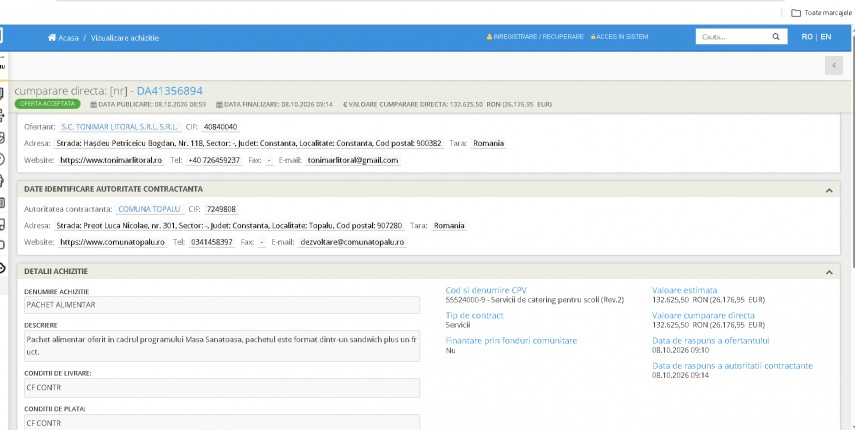
Task: Open the COMUNA TOPALU authority link
Action: pos(149,209)
